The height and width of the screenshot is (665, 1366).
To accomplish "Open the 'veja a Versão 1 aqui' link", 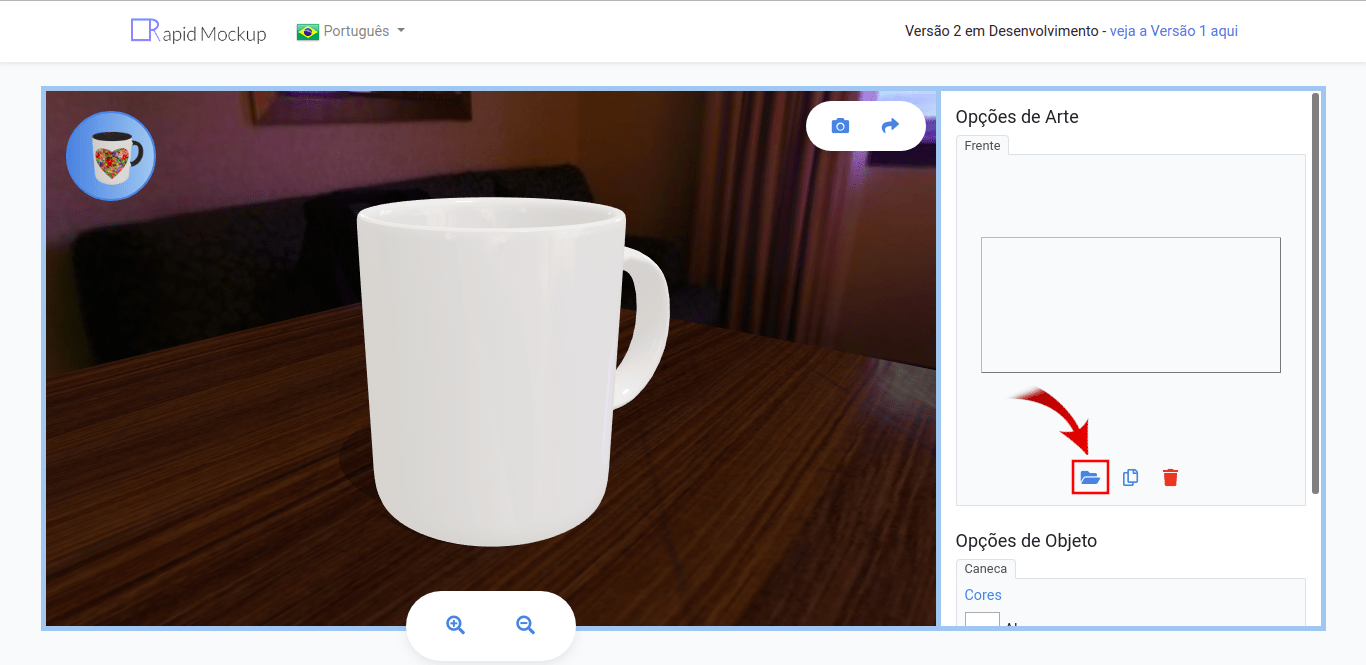I will (1173, 31).
